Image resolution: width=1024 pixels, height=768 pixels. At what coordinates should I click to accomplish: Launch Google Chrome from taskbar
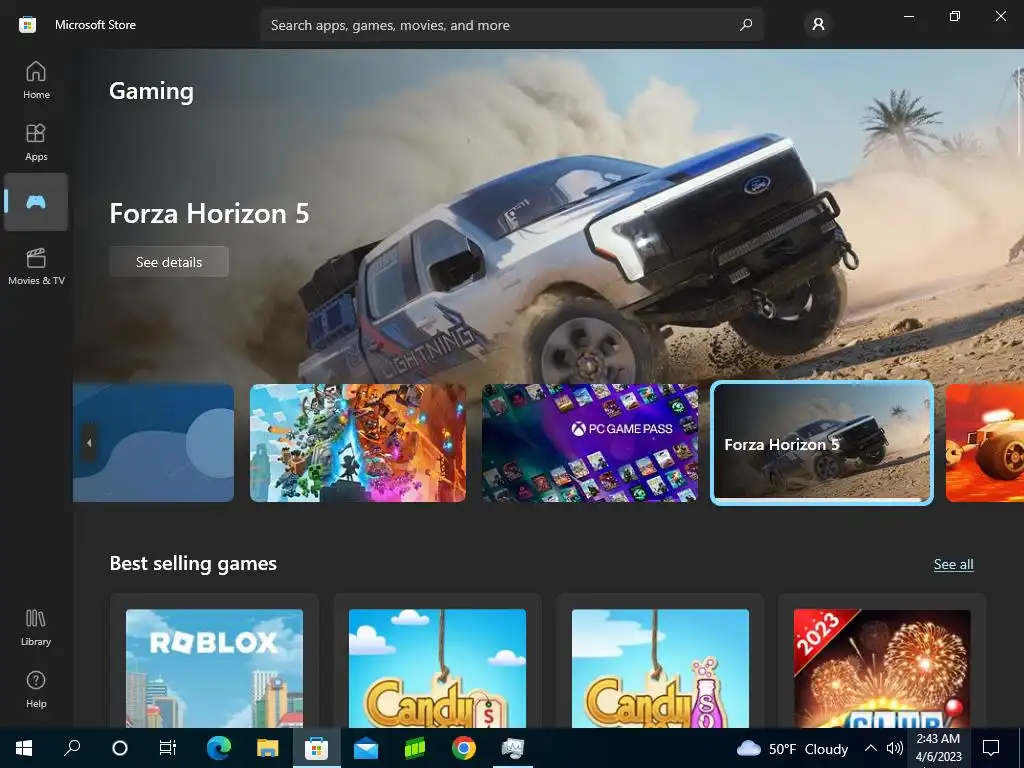click(x=464, y=748)
